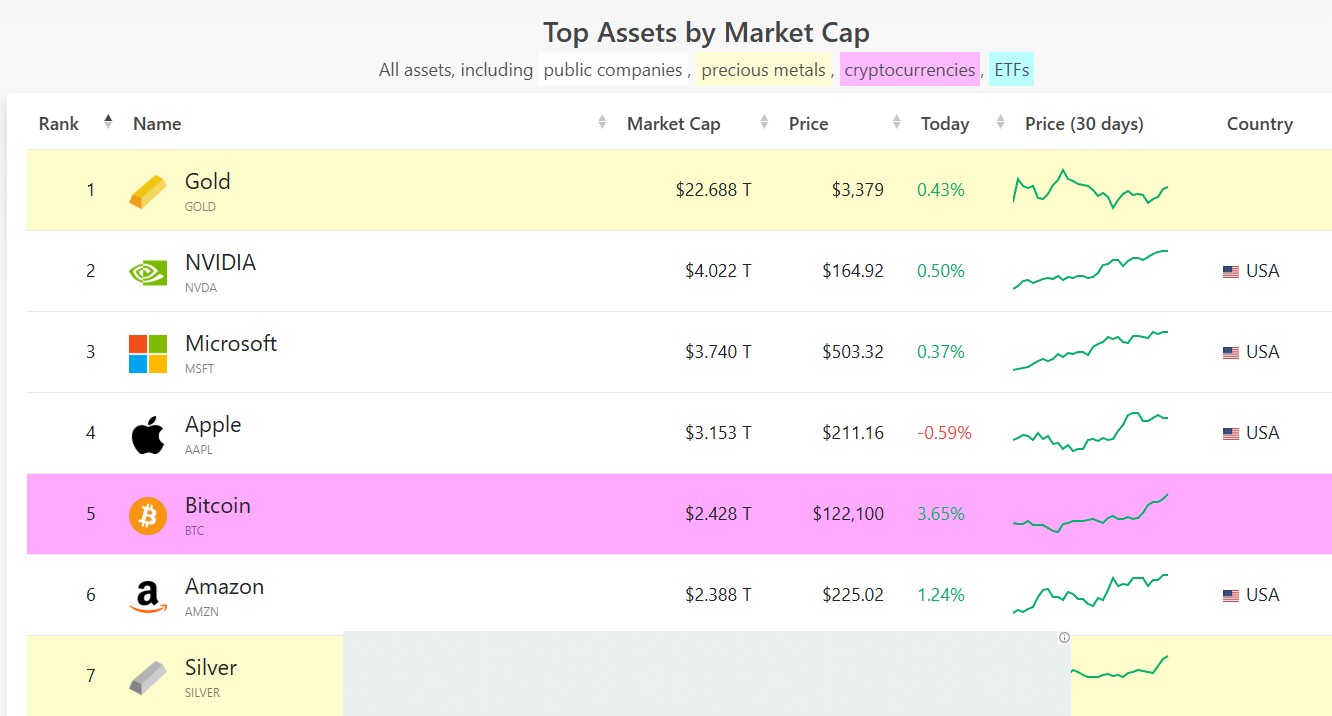The image size is (1332, 716).
Task: Click Microsoft's 0.37% daily change
Action: tap(941, 352)
